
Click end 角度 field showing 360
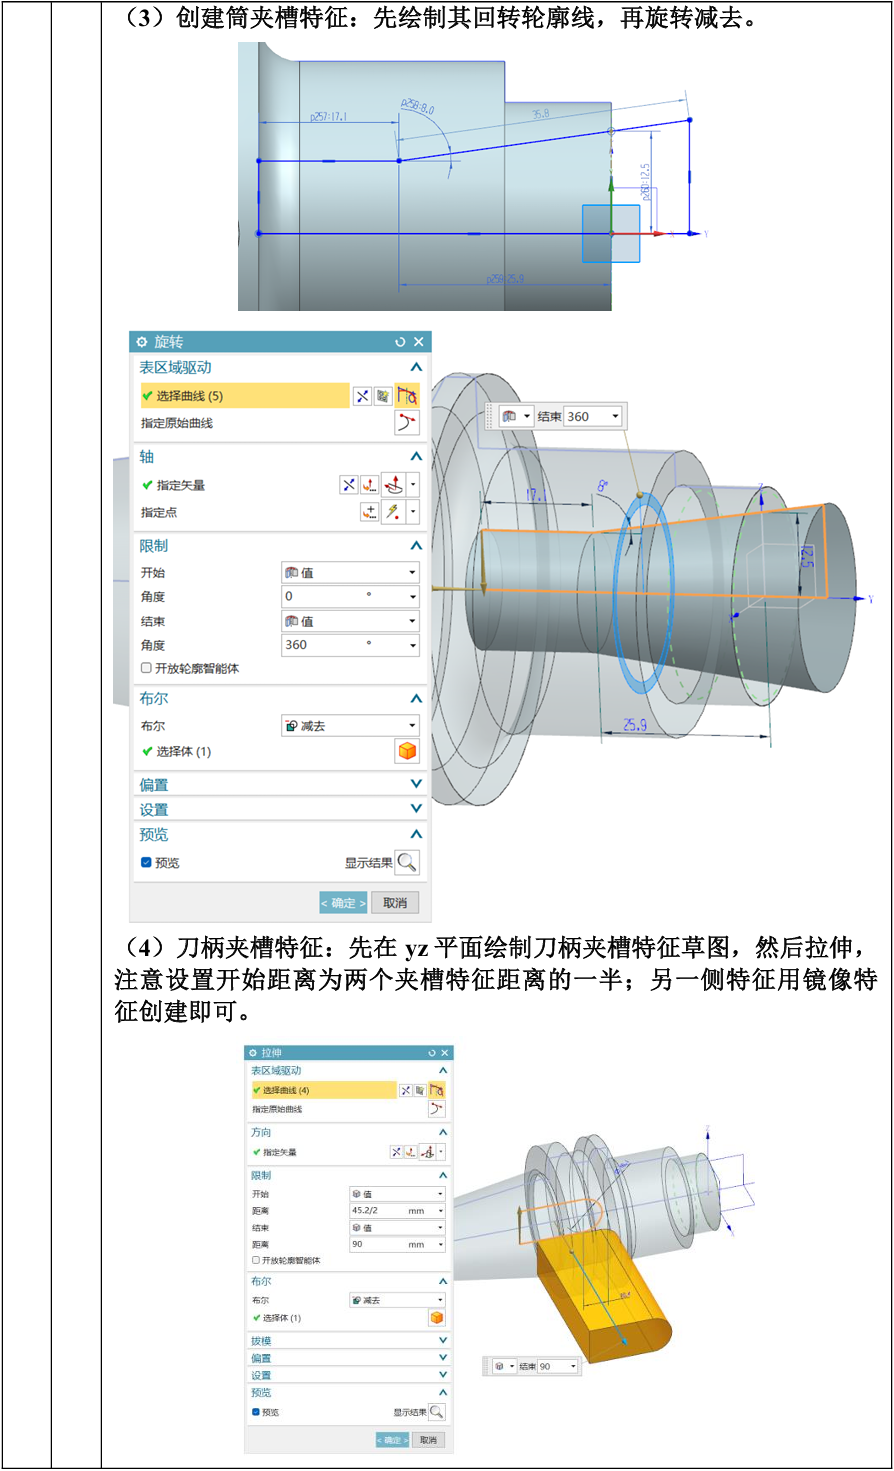pyautogui.click(x=350, y=645)
